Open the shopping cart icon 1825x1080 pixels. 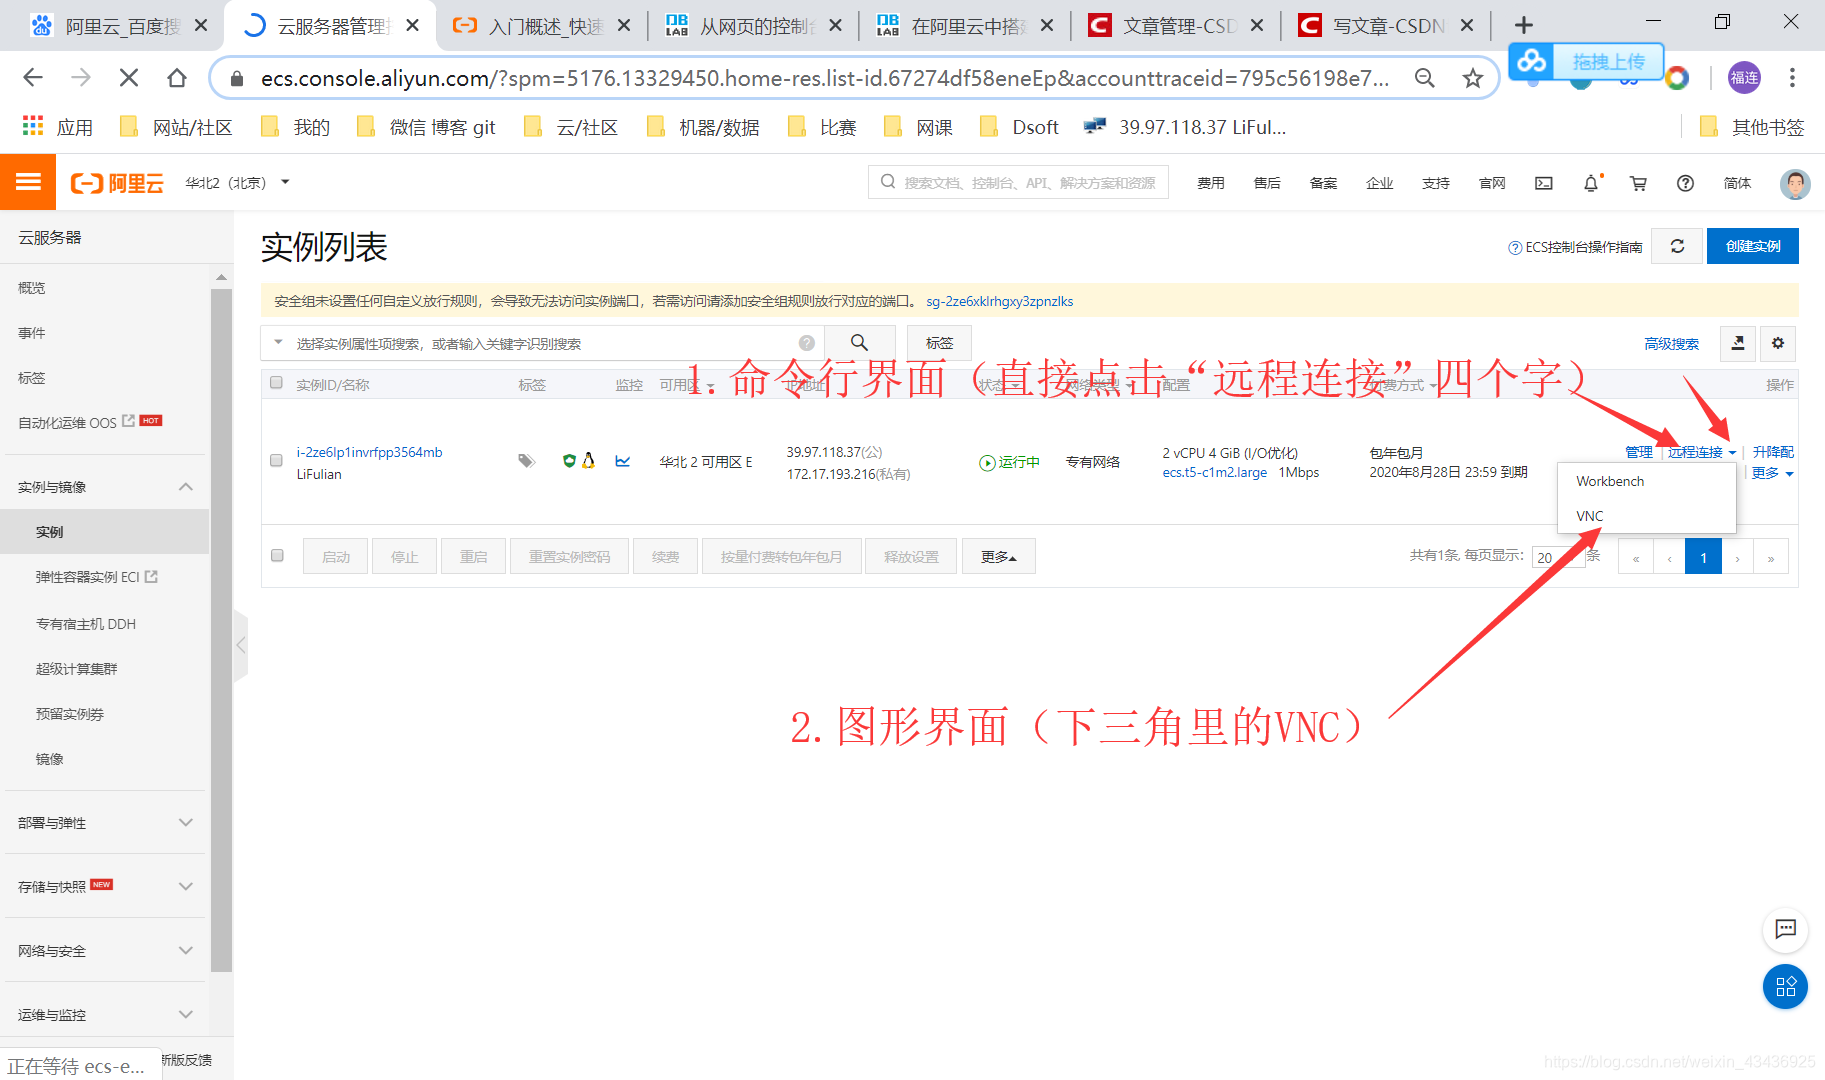(x=1637, y=183)
